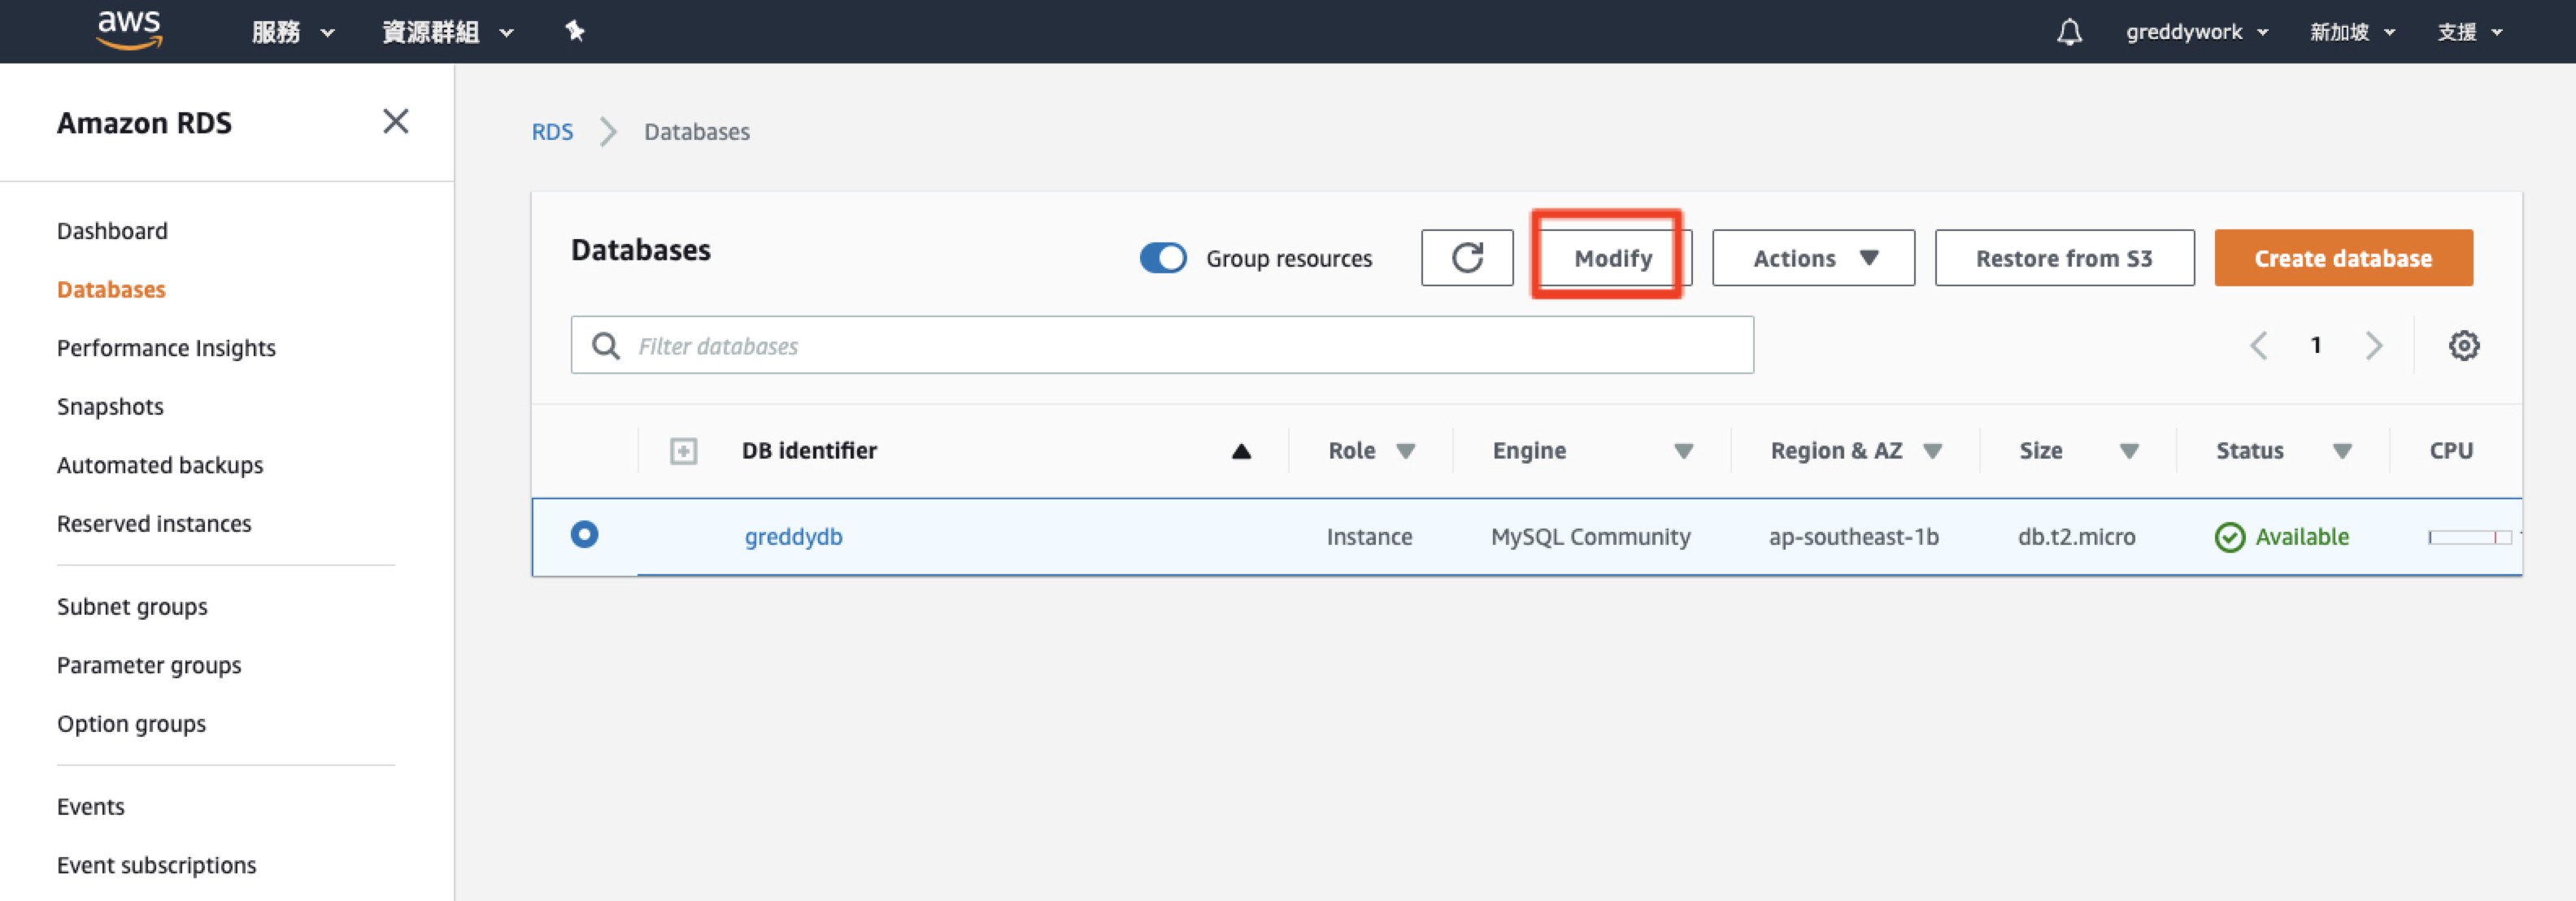Click the expand-all plus icon in table header

point(683,451)
